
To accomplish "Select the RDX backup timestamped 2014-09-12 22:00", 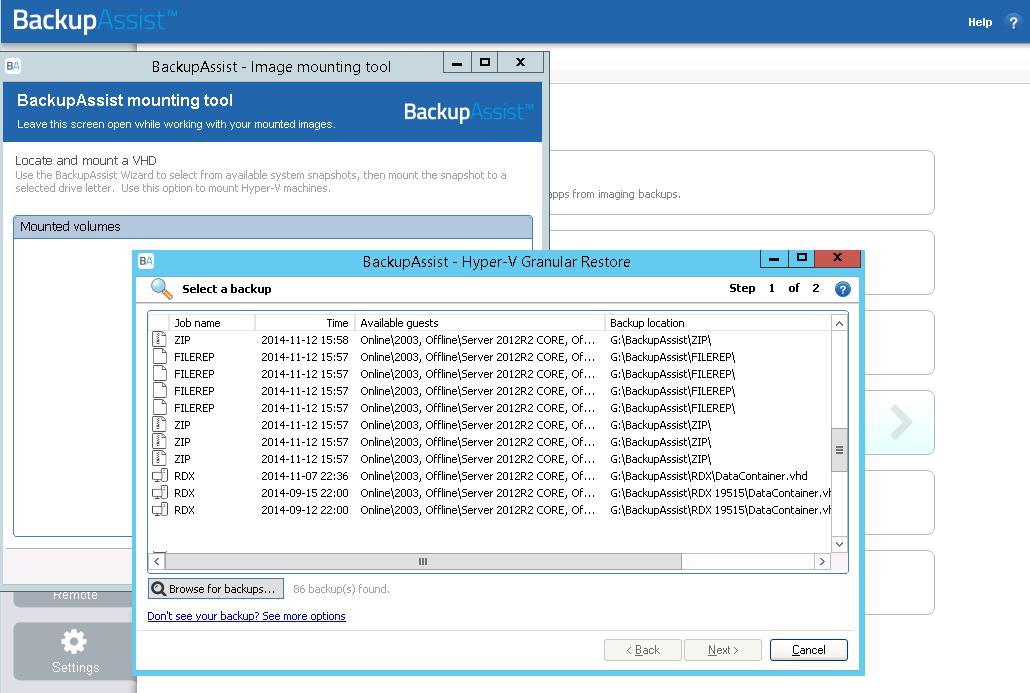I will (490, 510).
